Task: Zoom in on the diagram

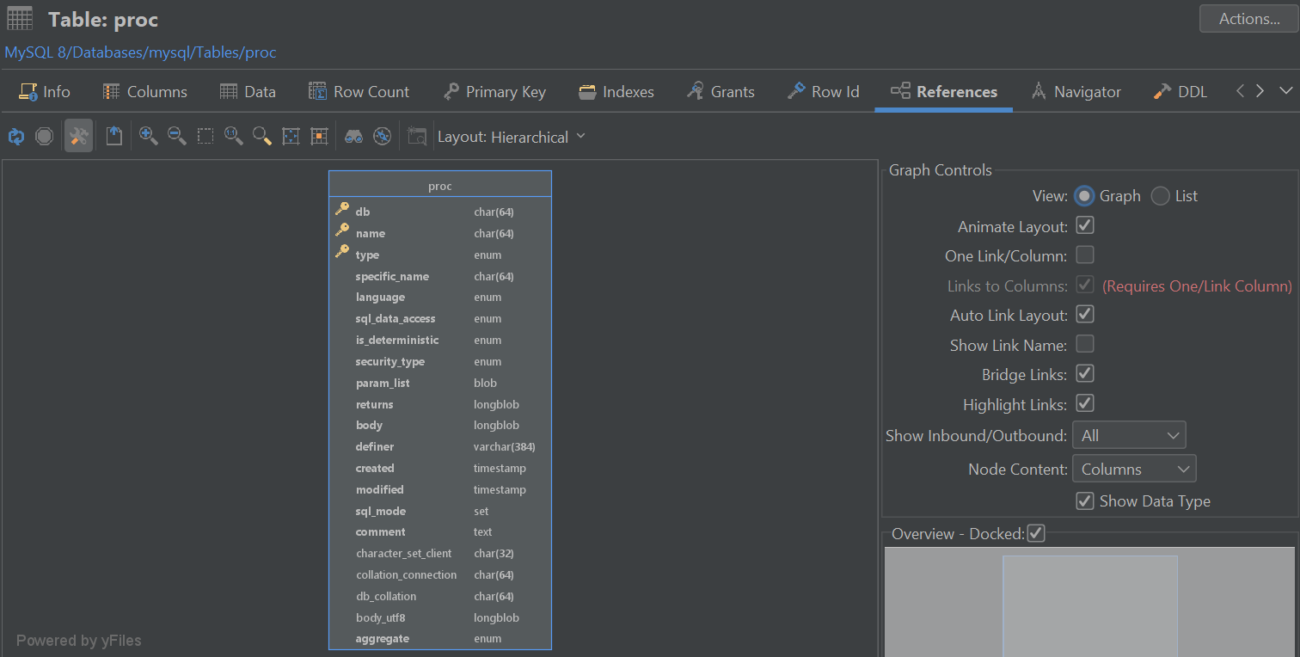Action: [148, 136]
